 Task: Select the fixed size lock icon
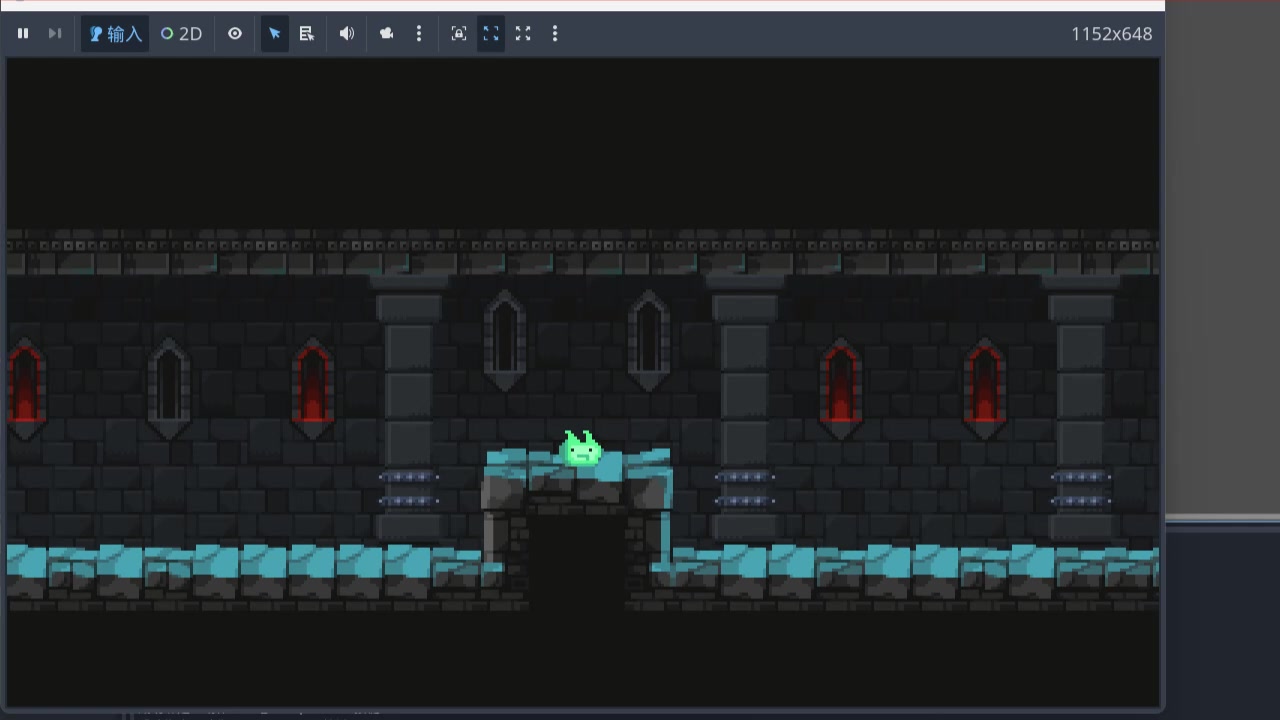459,34
